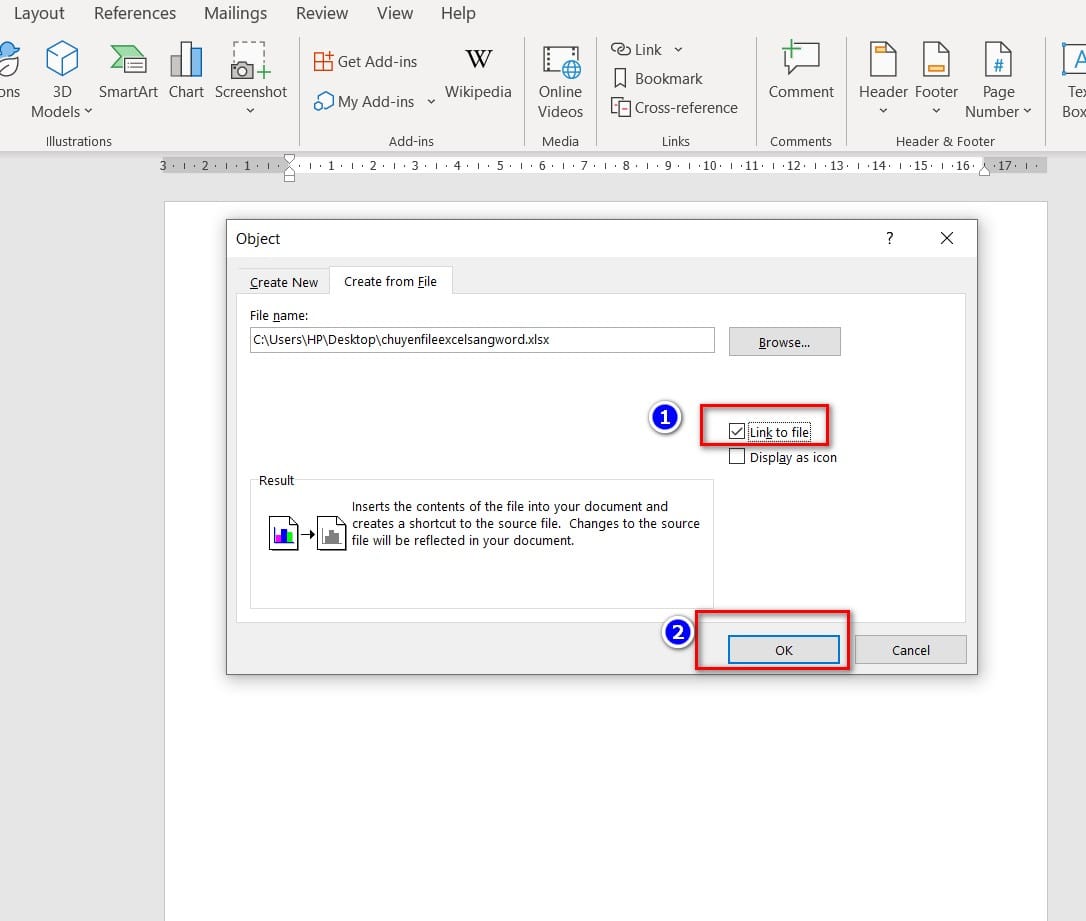Confirm the Object dialog with OK

[783, 650]
